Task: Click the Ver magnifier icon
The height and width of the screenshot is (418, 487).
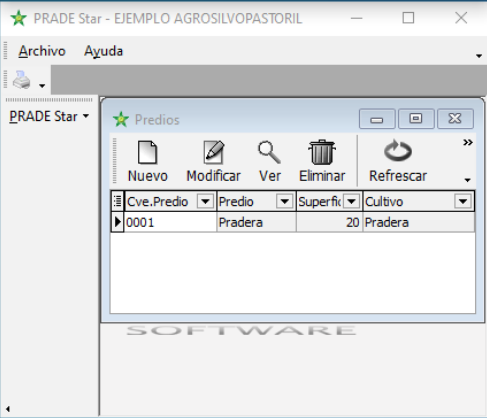Action: click(x=269, y=152)
